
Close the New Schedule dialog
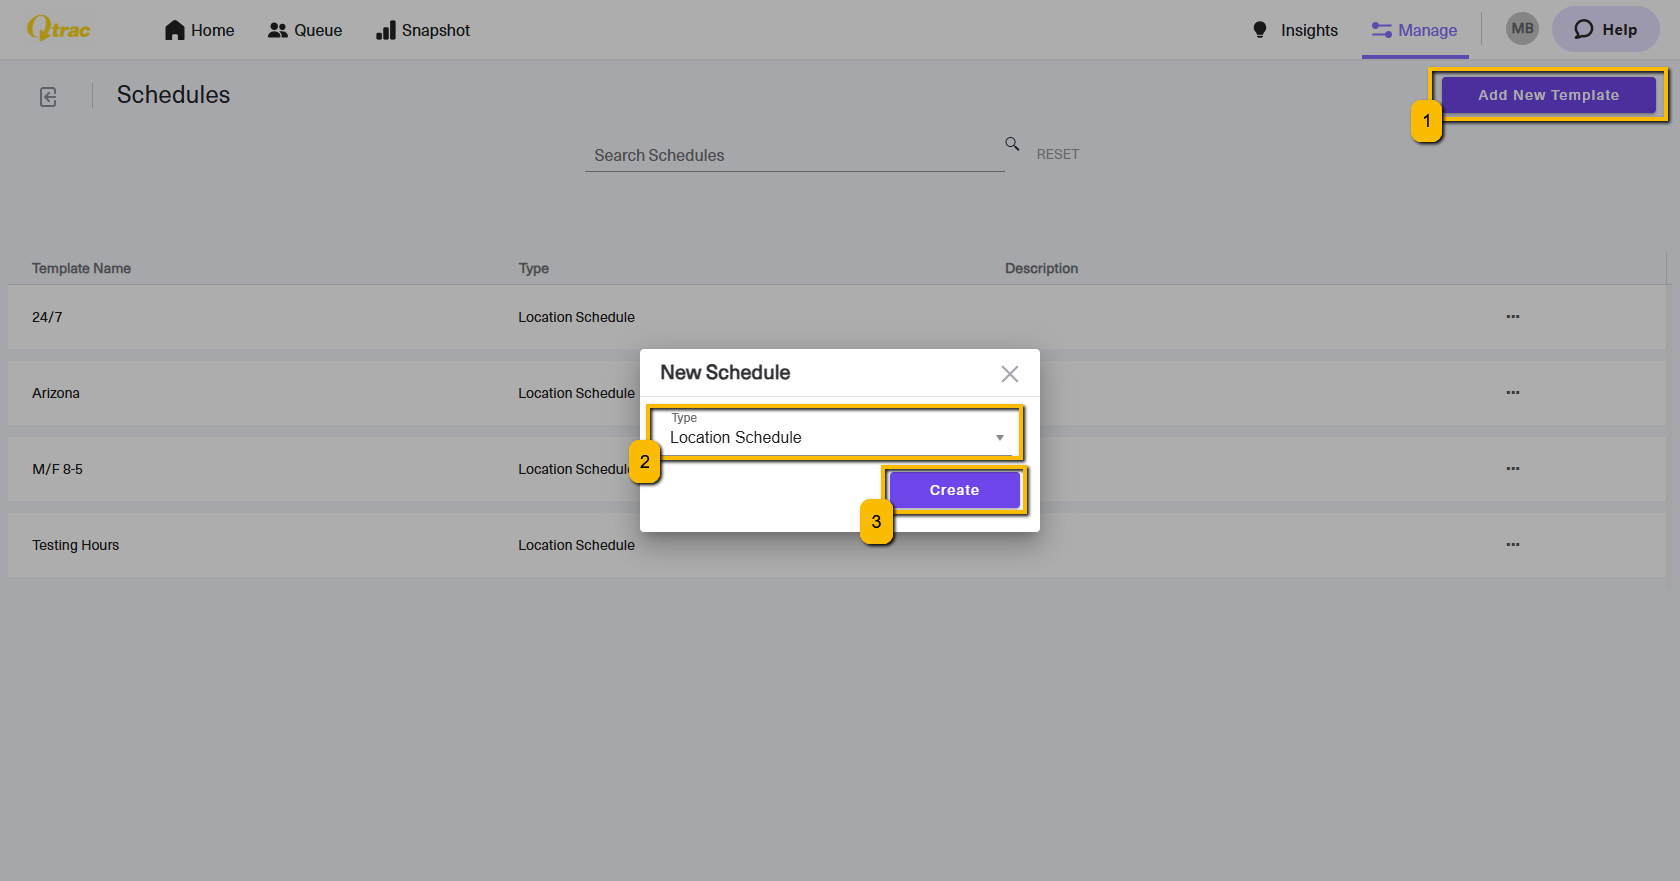click(x=1010, y=373)
